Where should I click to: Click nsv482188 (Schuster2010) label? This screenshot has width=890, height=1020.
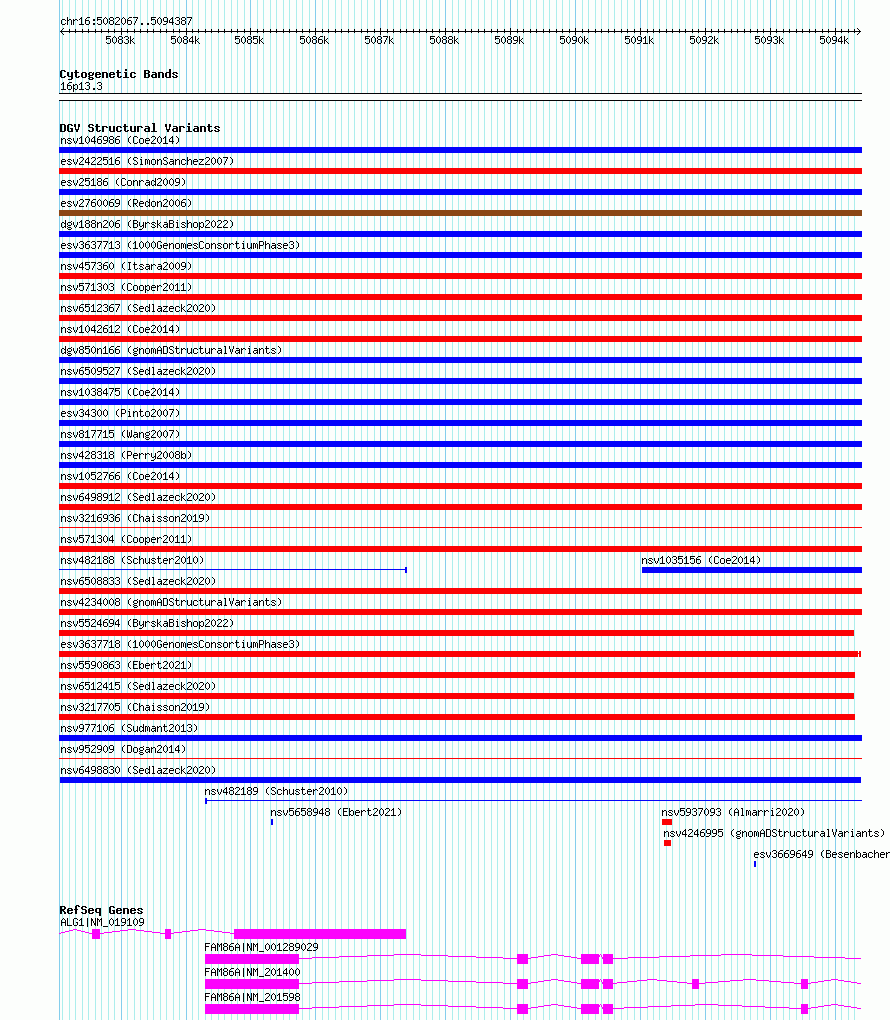(132, 560)
